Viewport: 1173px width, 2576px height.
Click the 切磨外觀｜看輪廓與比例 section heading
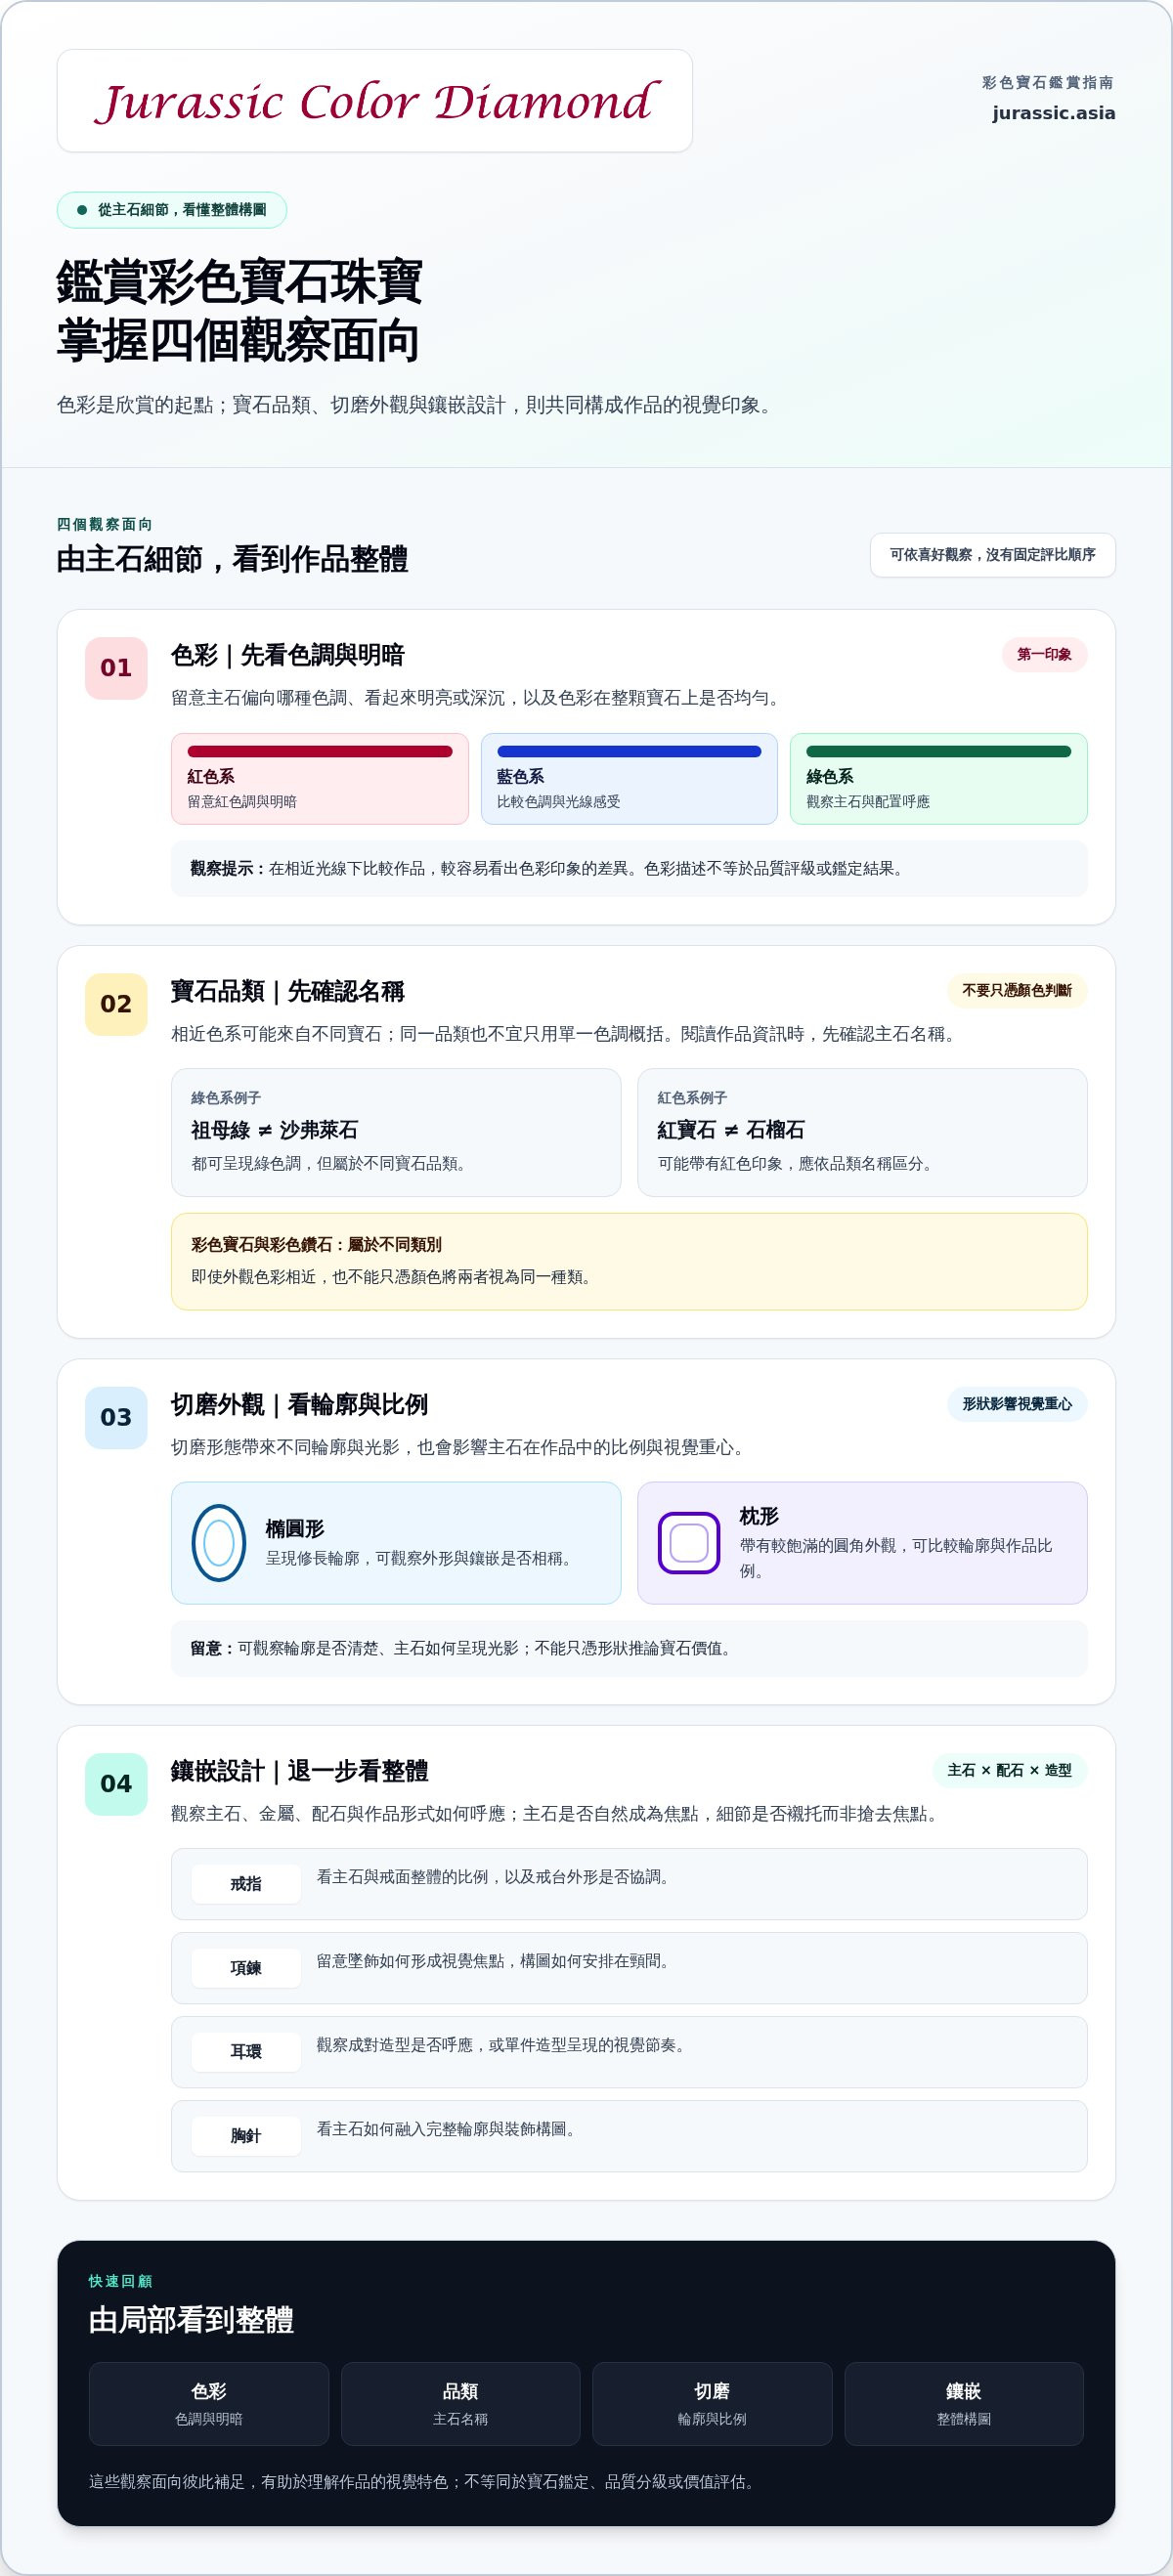click(x=299, y=1405)
